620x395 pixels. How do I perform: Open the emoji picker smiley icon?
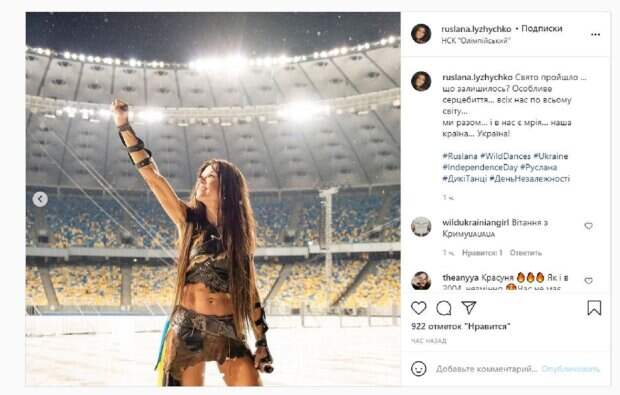(419, 369)
